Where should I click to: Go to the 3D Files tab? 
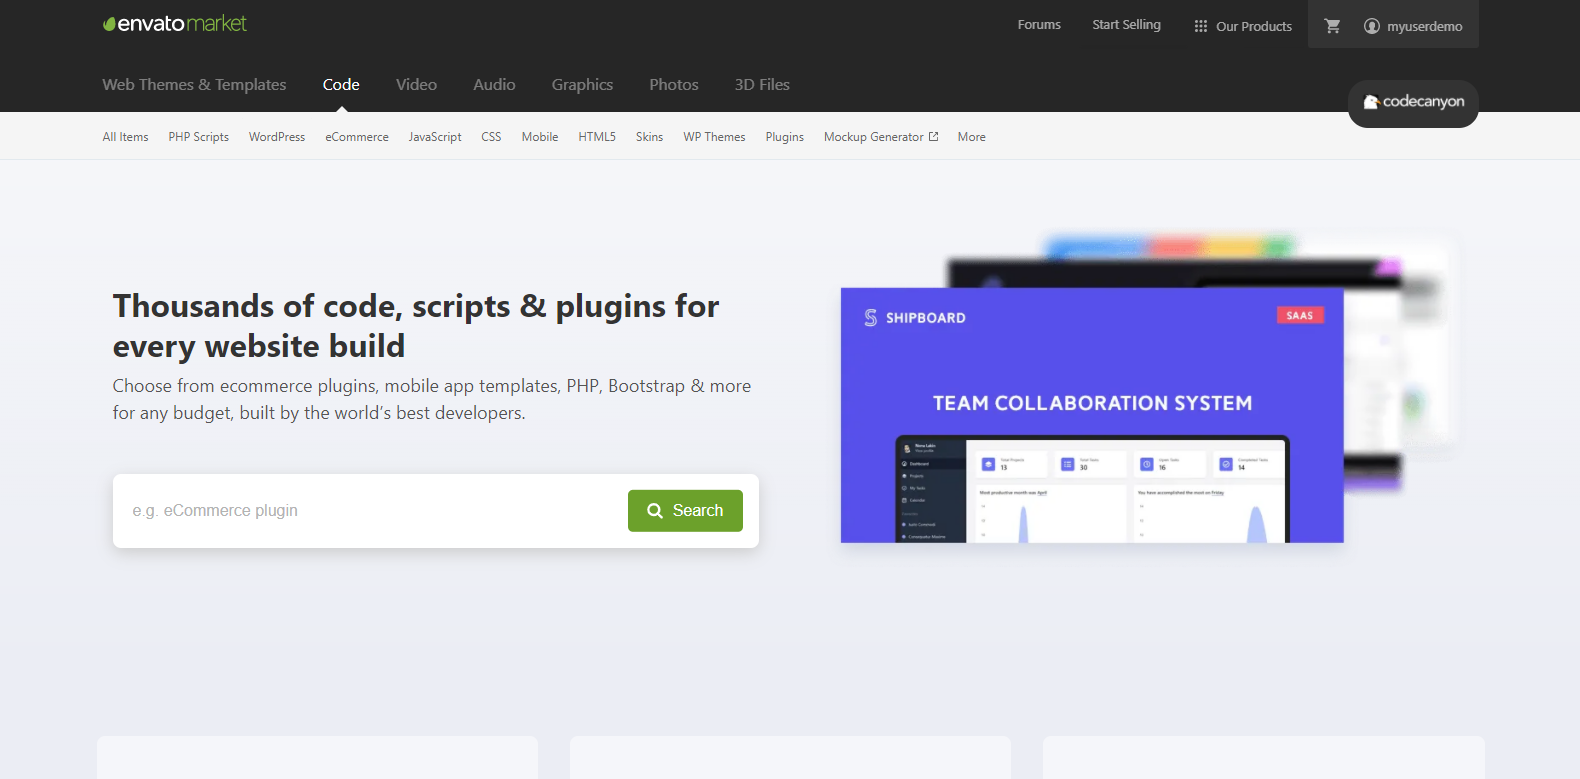coord(762,85)
